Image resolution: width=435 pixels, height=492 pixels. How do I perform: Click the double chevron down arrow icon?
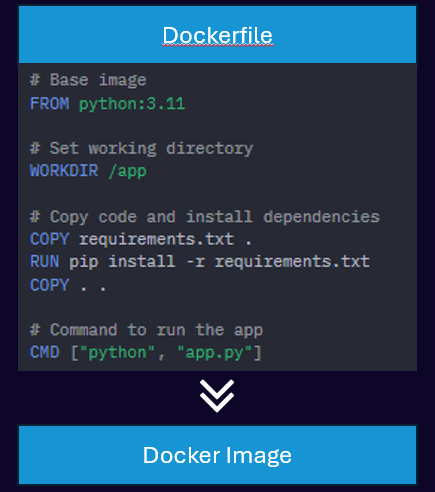coord(217,396)
